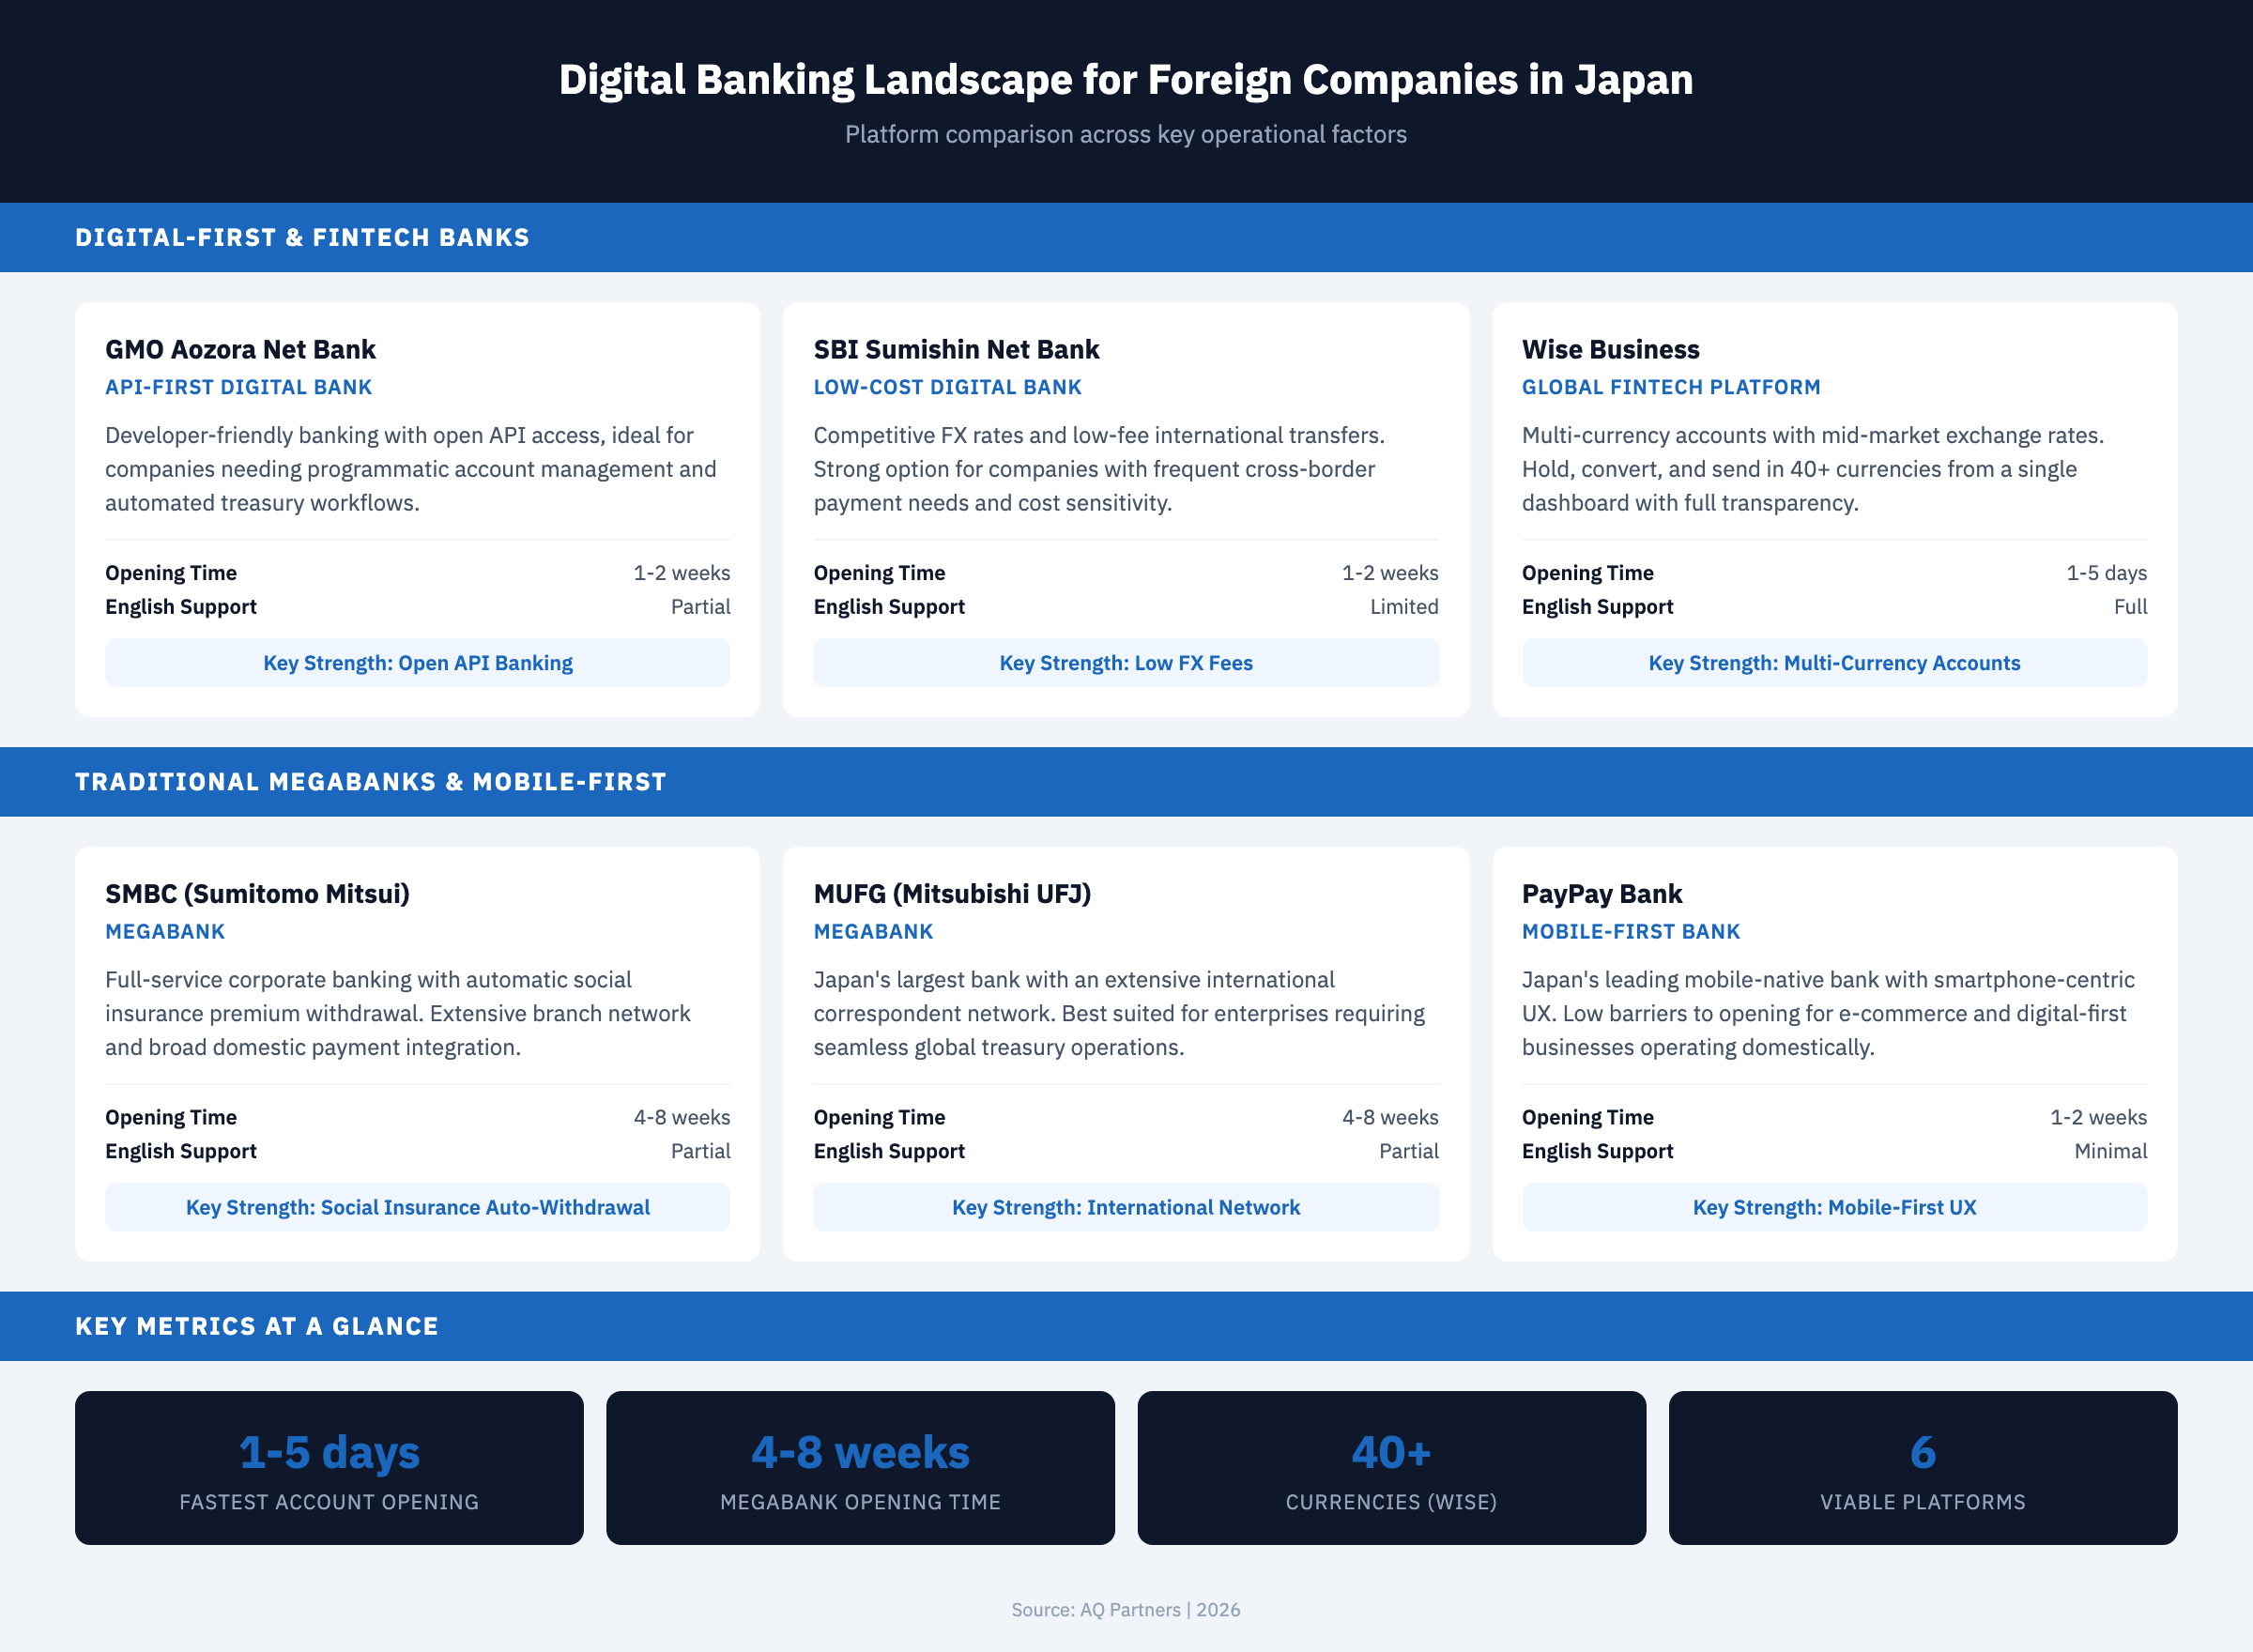Click the GMO Aozora Net Bank card title
2253x1652 pixels.
coord(240,349)
